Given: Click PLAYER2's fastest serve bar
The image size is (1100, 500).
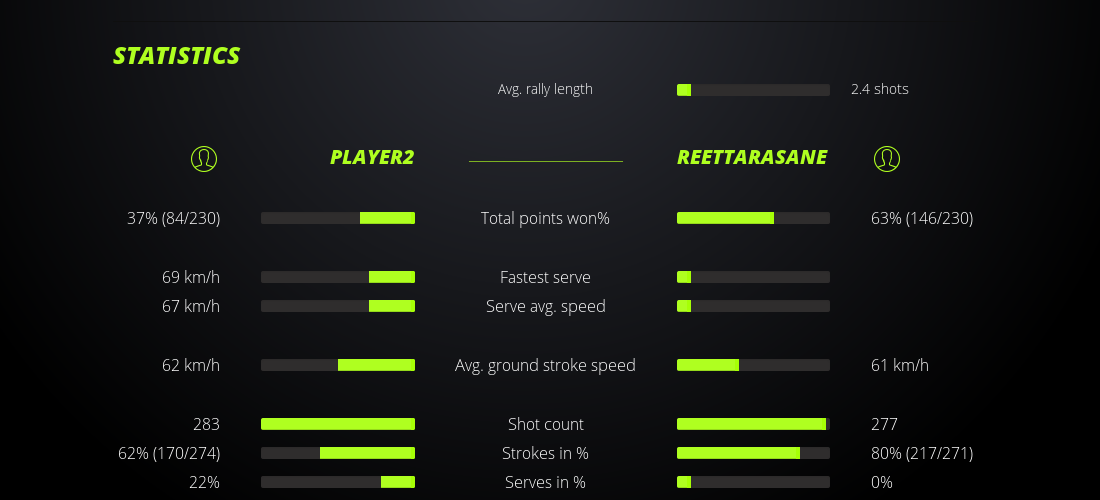Looking at the screenshot, I should [x=338, y=277].
